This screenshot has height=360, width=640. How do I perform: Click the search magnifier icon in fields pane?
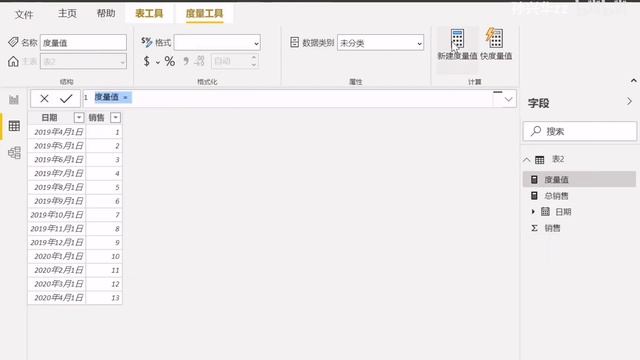tap(536, 131)
